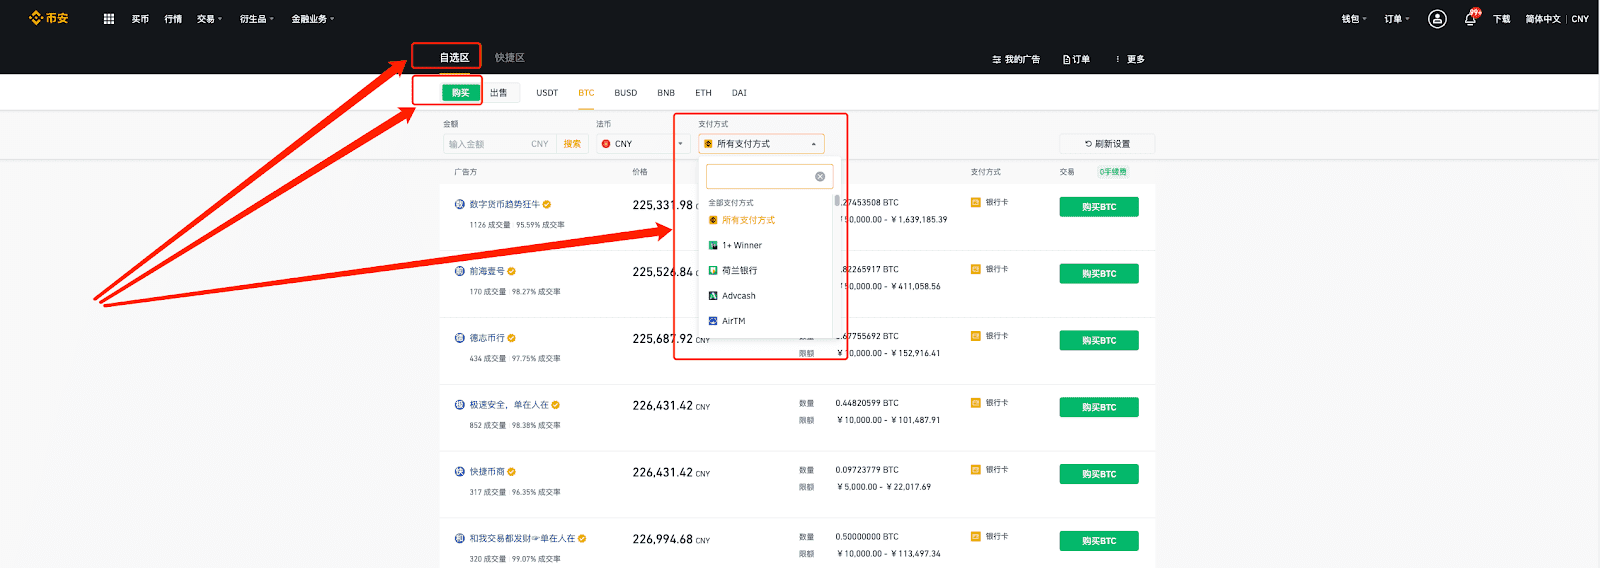Open 简体中文 language selector

[1543, 19]
